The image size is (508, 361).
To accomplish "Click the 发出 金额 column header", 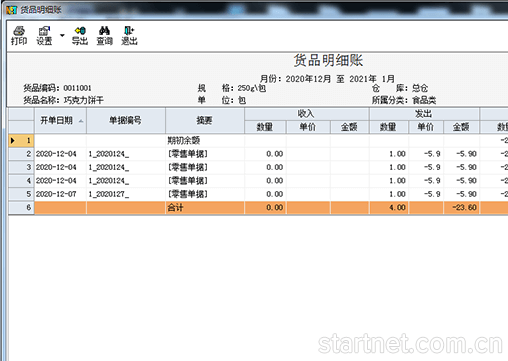I will pos(461,127).
